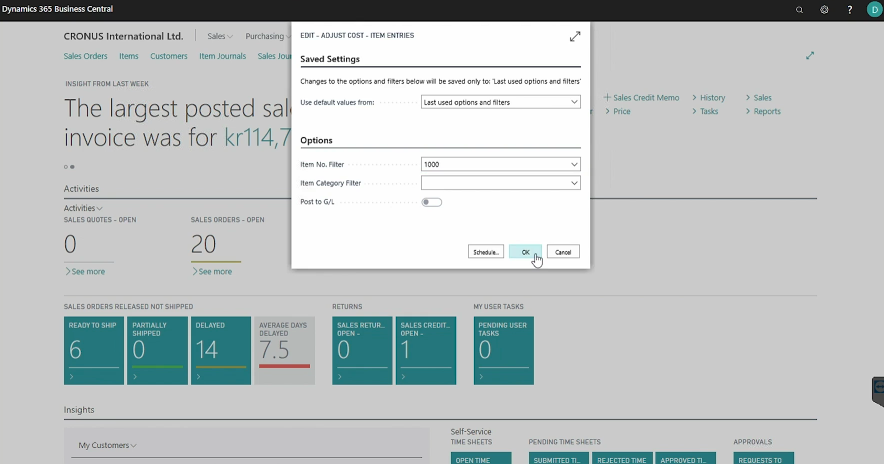Open the Delayed tile showing 14
Viewport: 884px width, 464px height.
pyautogui.click(x=221, y=351)
